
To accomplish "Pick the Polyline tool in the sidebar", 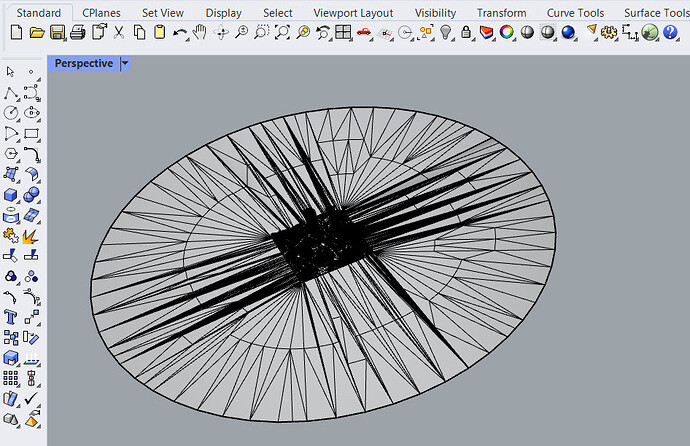I will coord(12,93).
